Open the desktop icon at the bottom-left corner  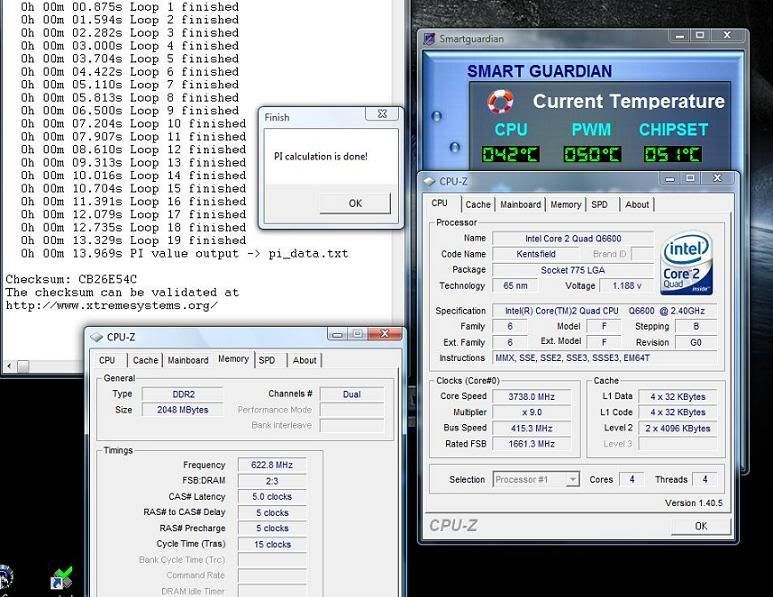[5, 578]
